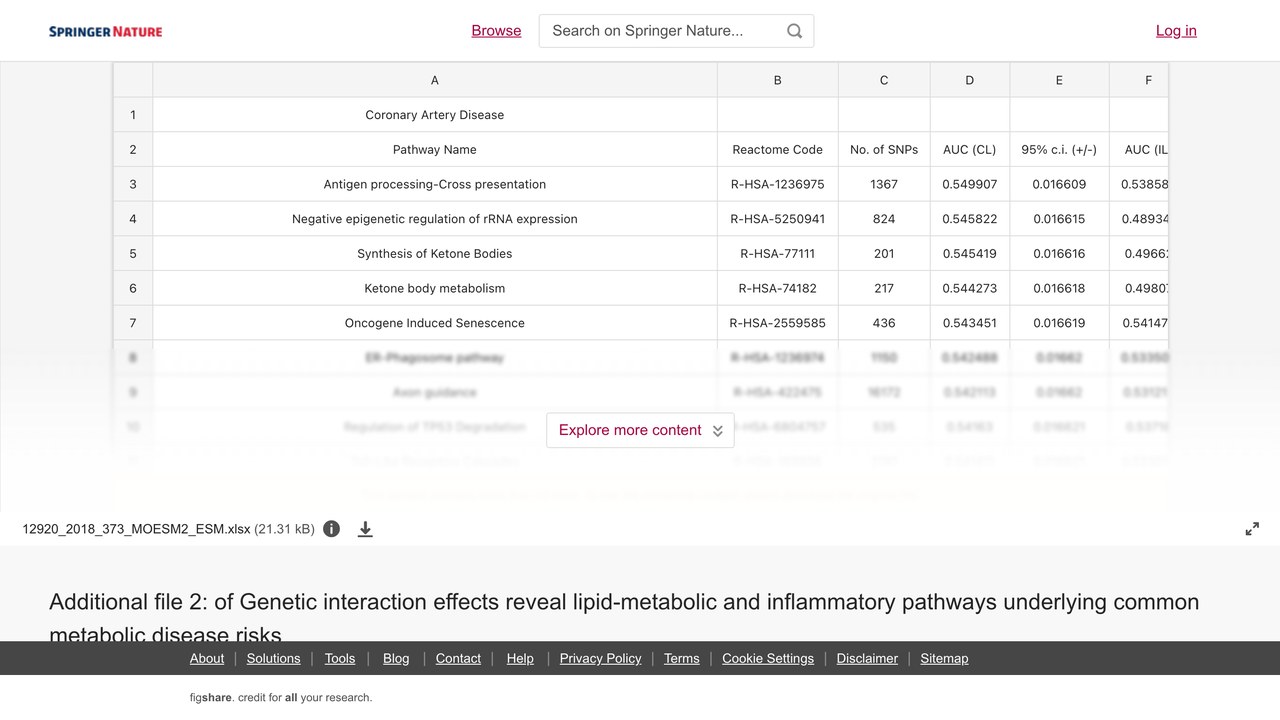
Task: Select row 3 header
Action: tap(132, 184)
